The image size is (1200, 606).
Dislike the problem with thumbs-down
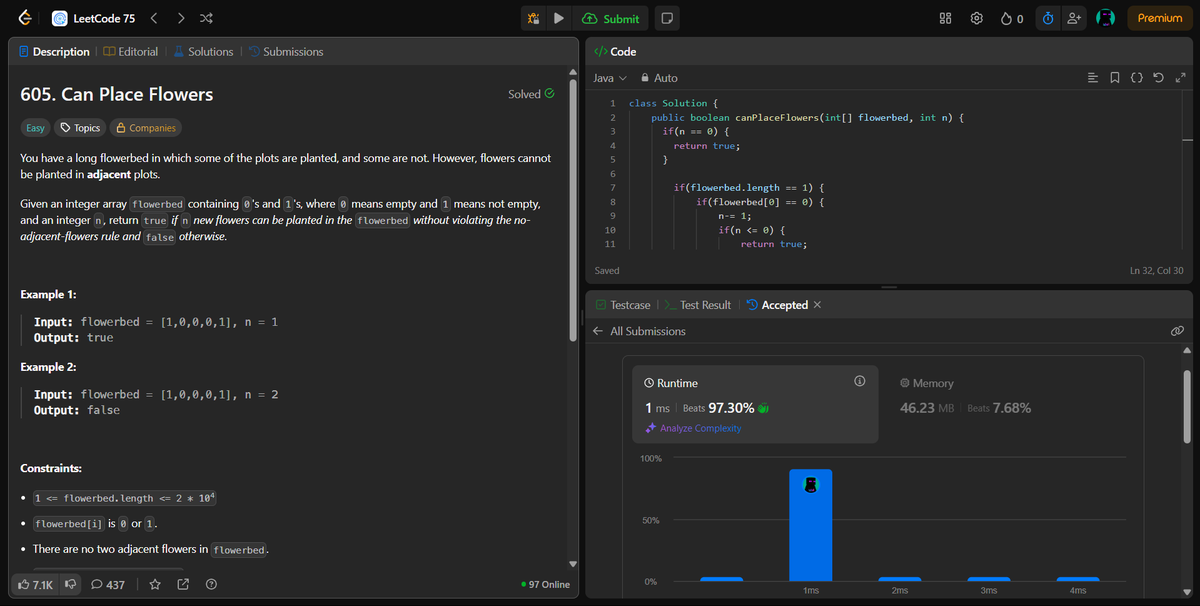pyautogui.click(x=70, y=584)
